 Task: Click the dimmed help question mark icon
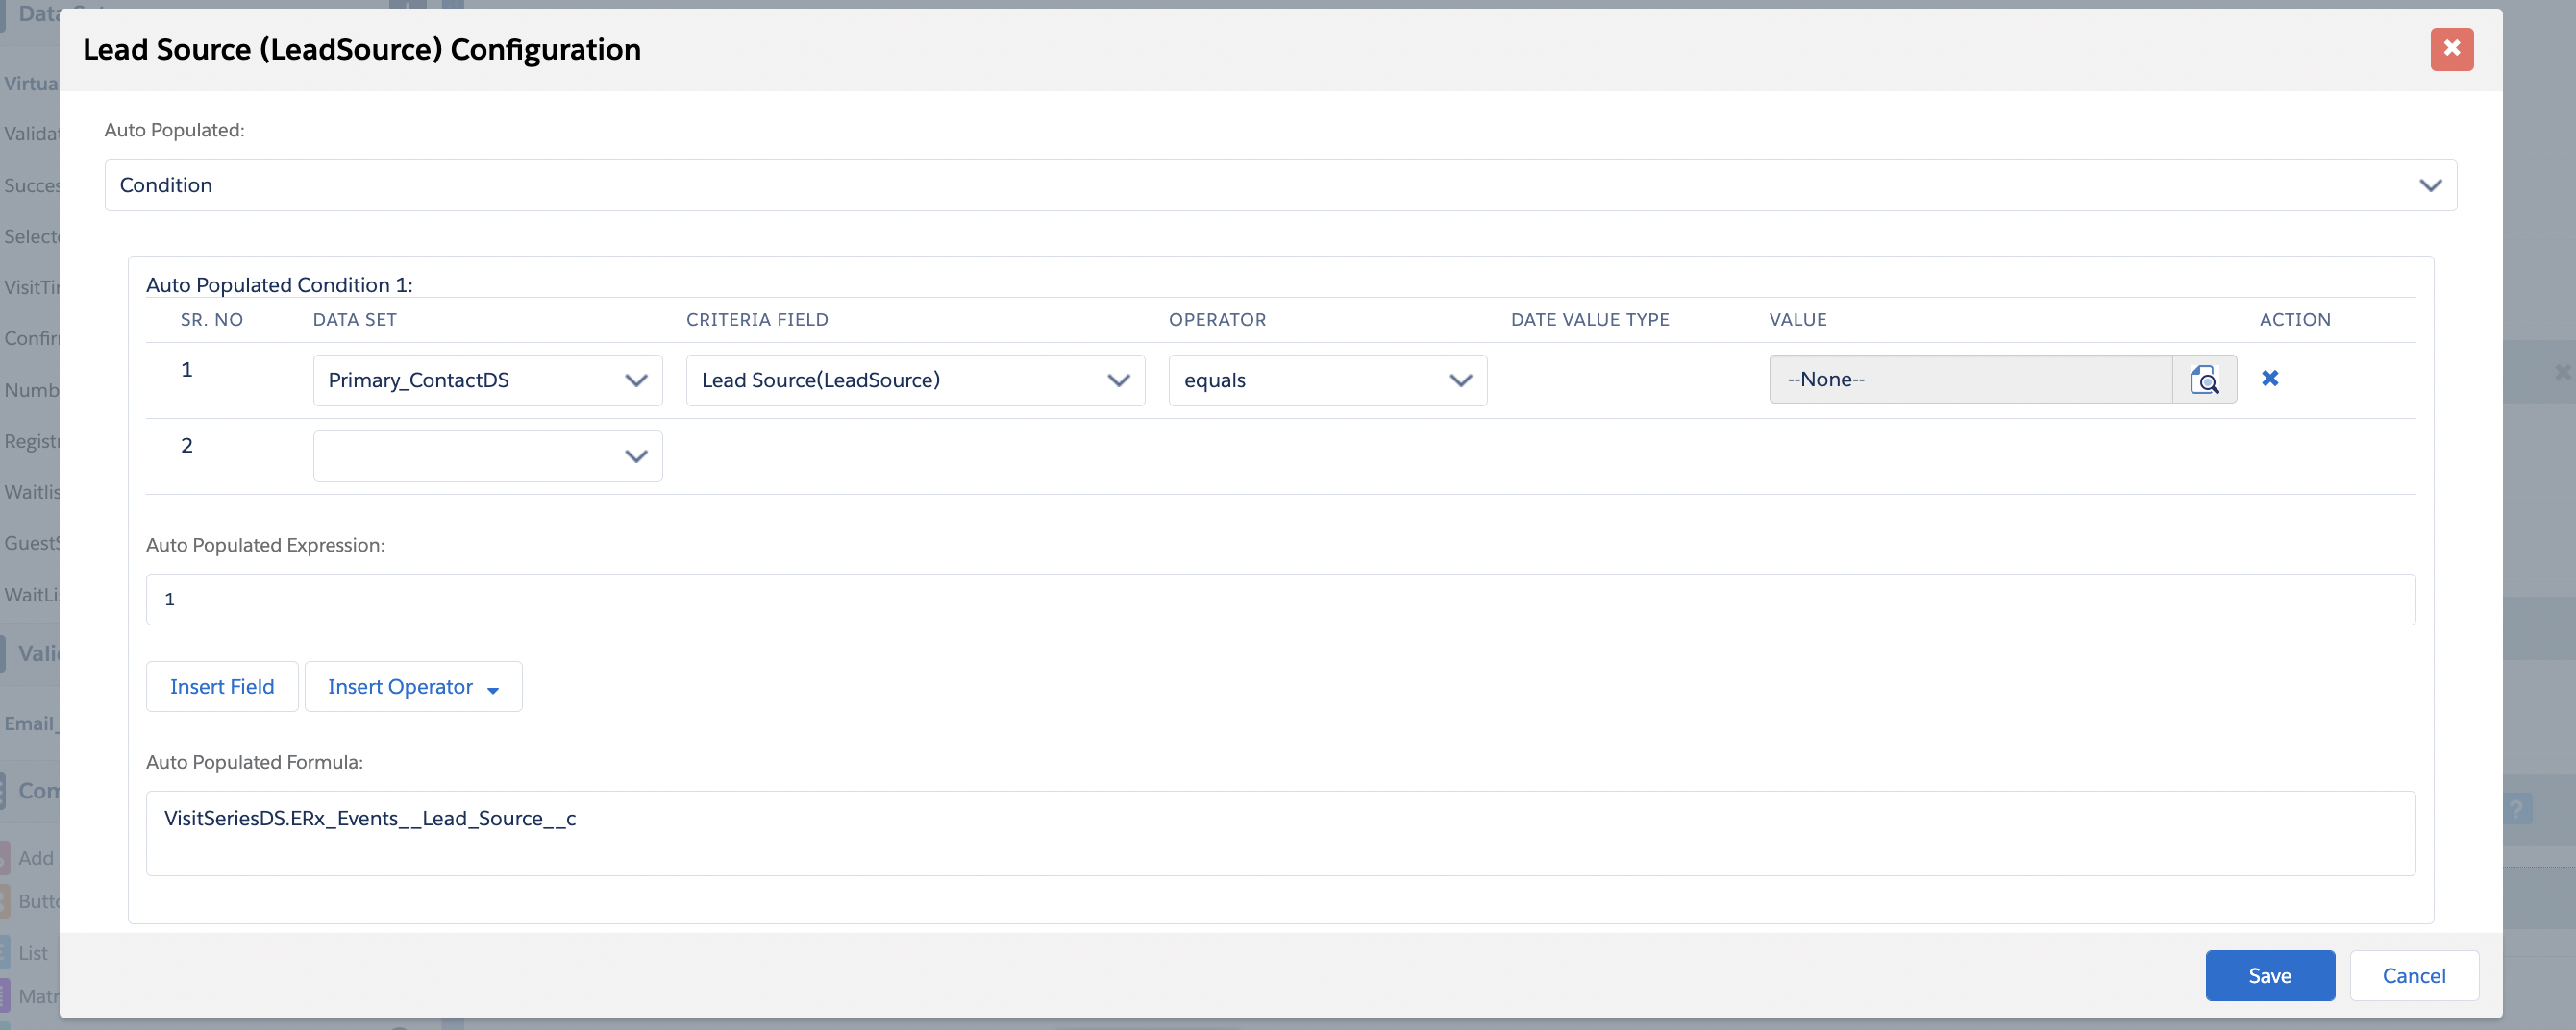2517,808
